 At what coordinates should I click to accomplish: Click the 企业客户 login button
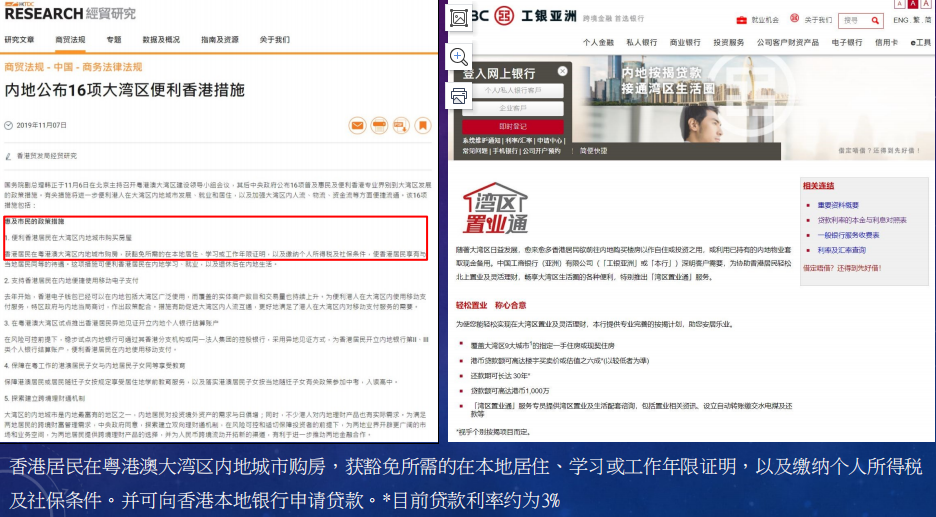click(513, 108)
